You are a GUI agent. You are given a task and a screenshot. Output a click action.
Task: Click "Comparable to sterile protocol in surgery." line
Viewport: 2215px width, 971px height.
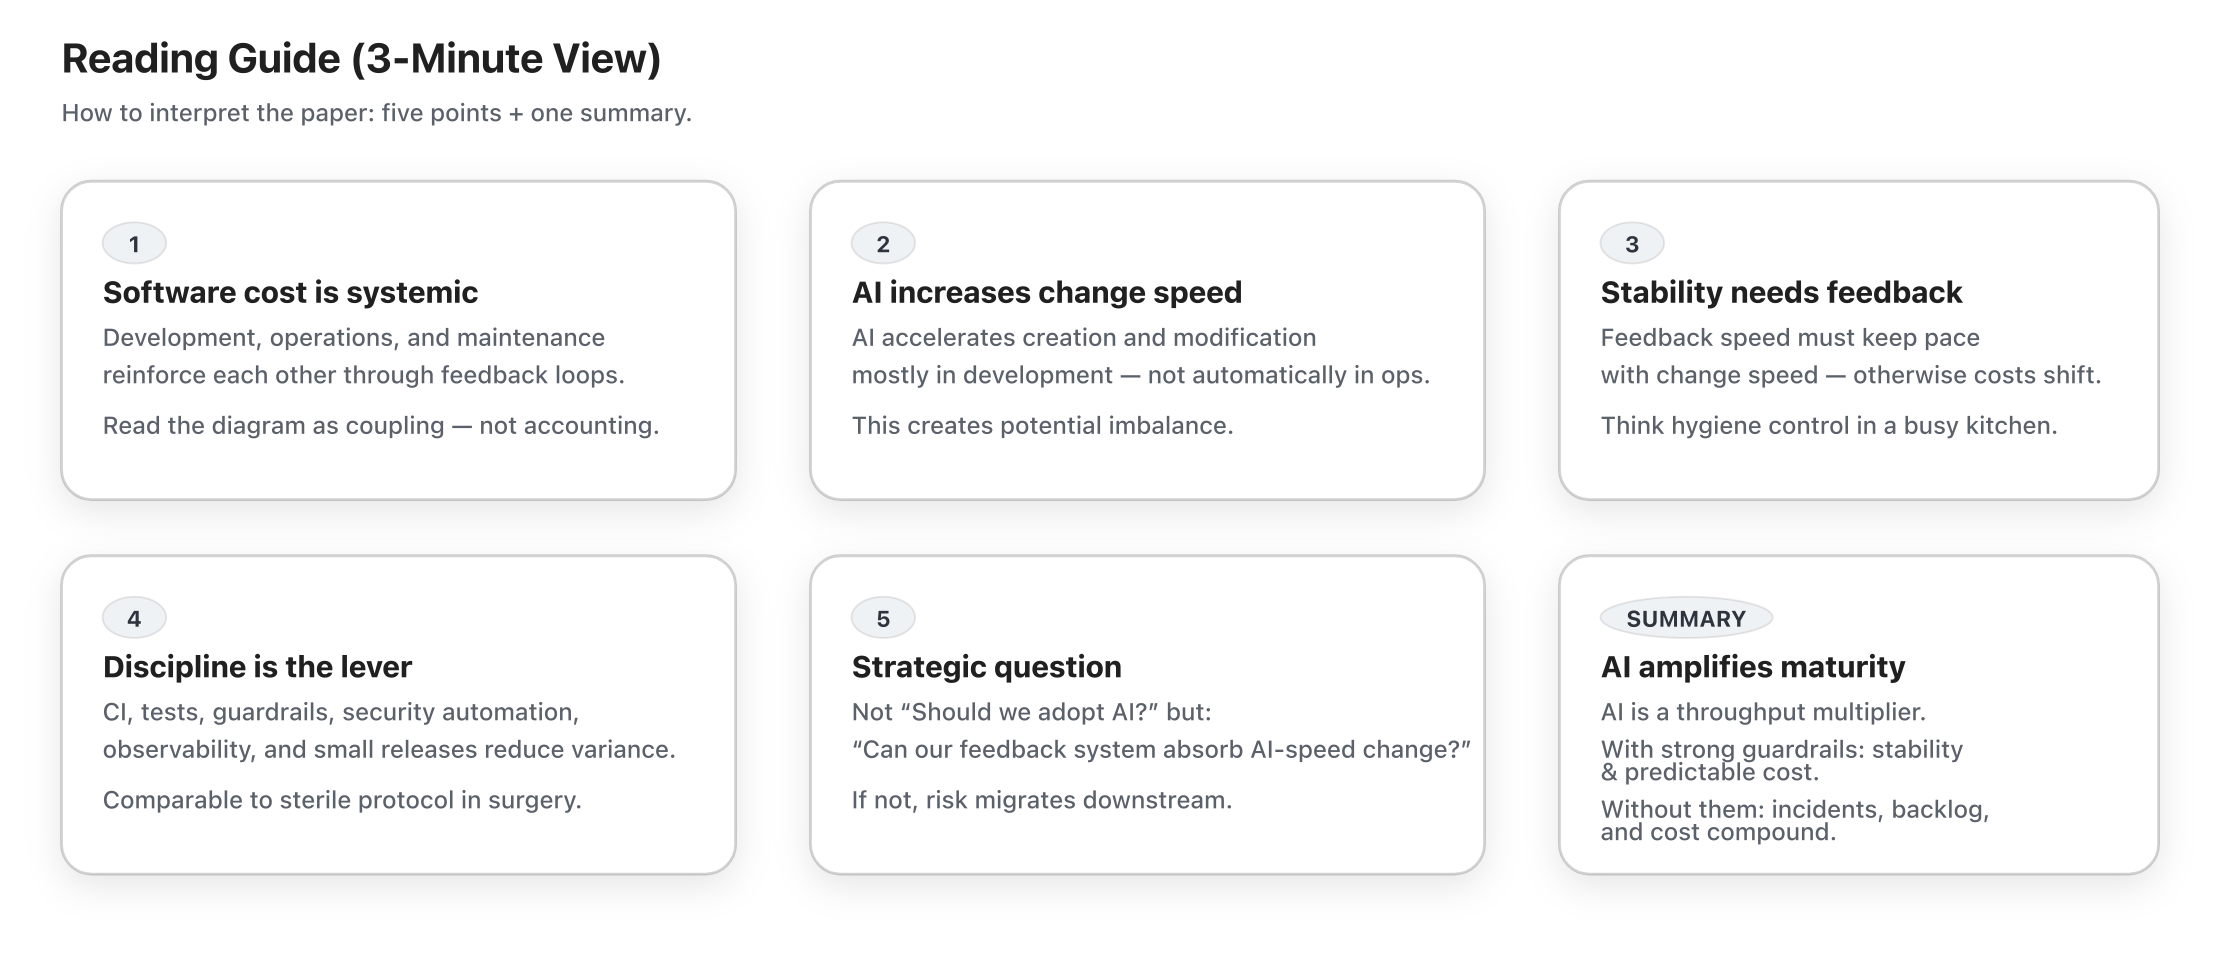pos(342,800)
